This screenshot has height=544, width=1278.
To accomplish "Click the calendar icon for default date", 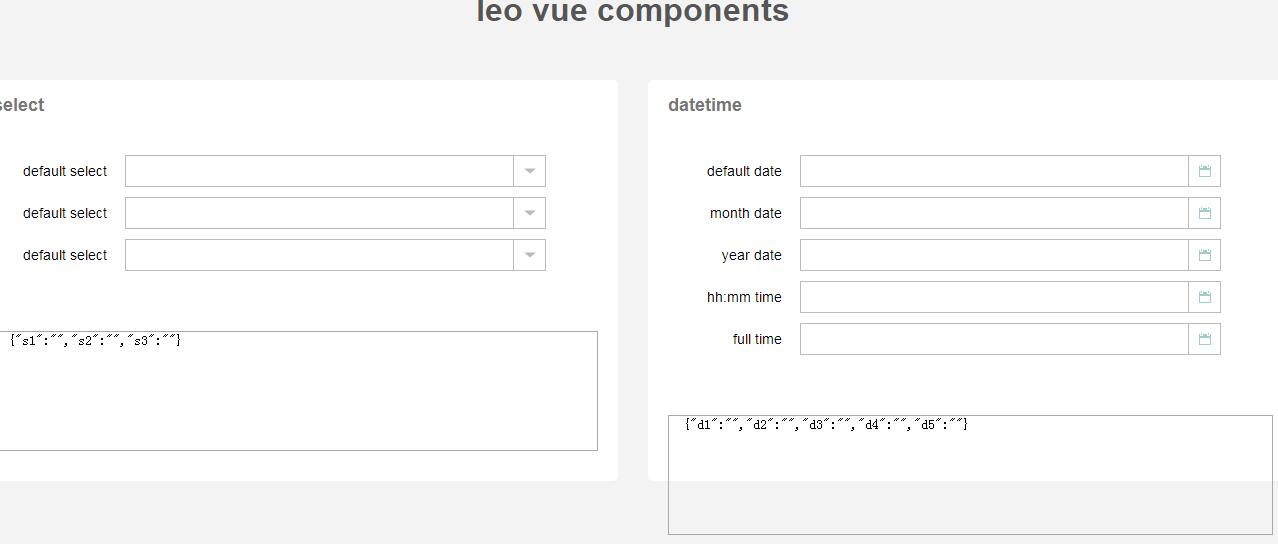I will (x=1204, y=171).
